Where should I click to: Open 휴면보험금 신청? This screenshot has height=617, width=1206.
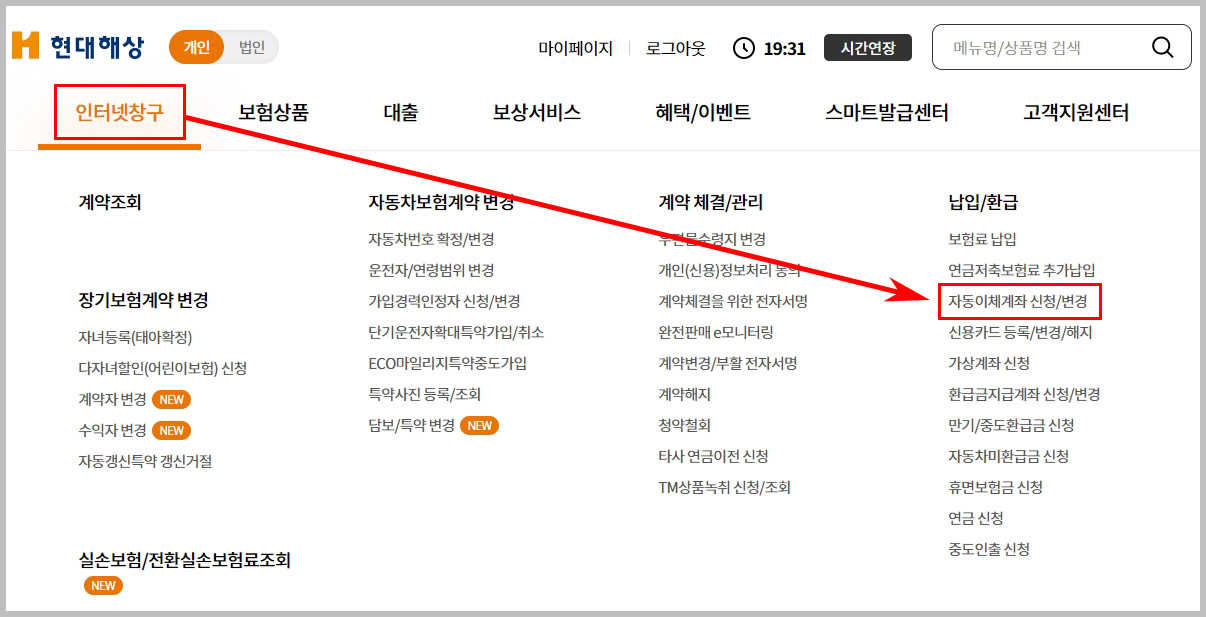click(995, 487)
